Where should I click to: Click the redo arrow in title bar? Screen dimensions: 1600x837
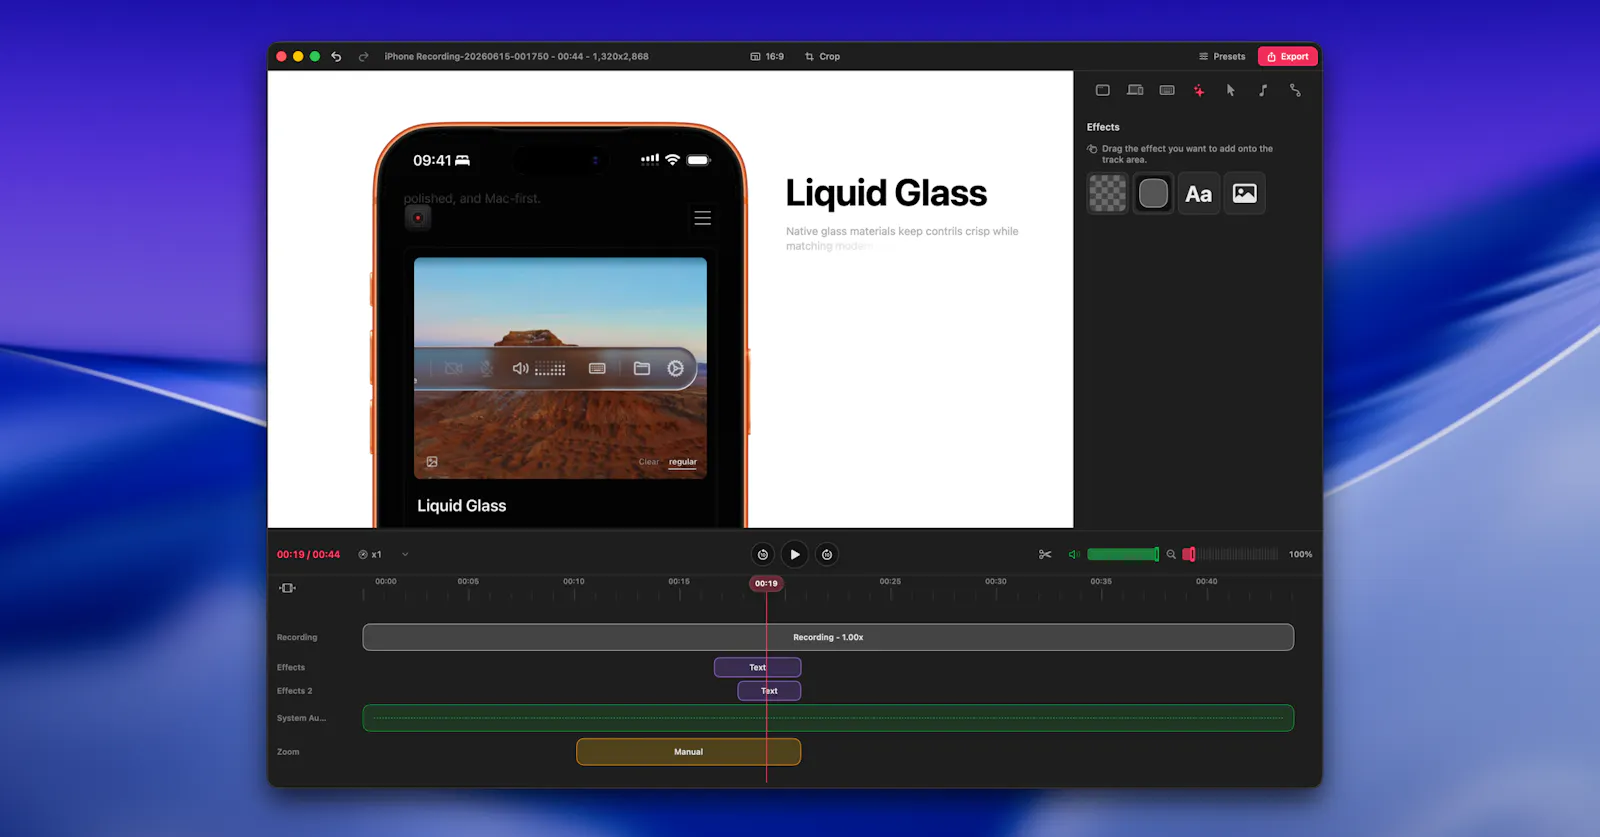(x=364, y=57)
